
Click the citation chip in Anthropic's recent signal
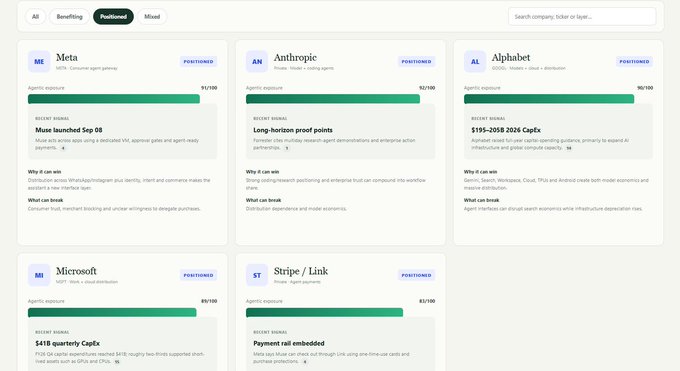click(x=287, y=148)
